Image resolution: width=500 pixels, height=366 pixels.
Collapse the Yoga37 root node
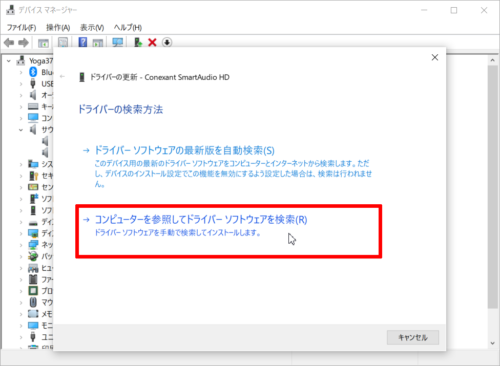pos(9,61)
